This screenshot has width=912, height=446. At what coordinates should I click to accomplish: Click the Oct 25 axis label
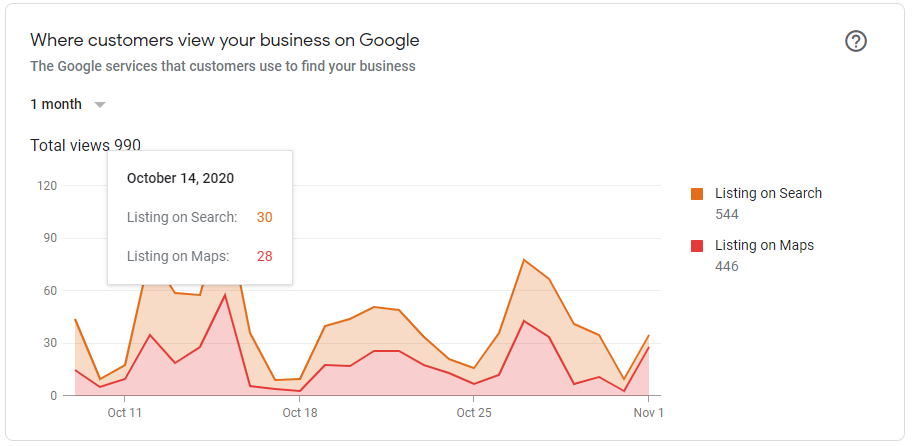click(473, 413)
